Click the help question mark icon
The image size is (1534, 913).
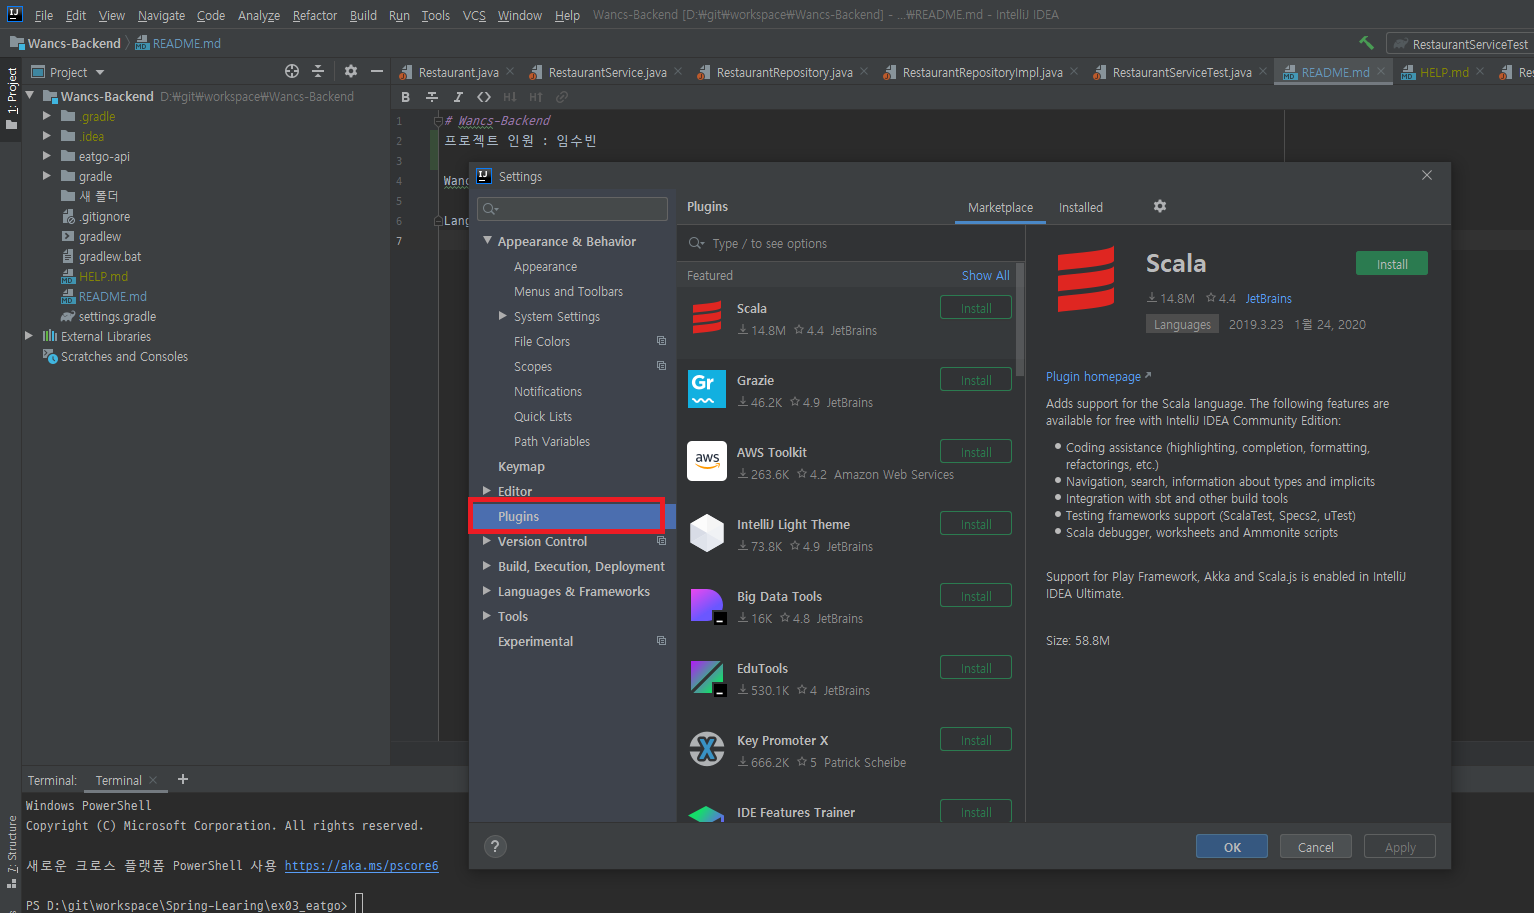[495, 846]
